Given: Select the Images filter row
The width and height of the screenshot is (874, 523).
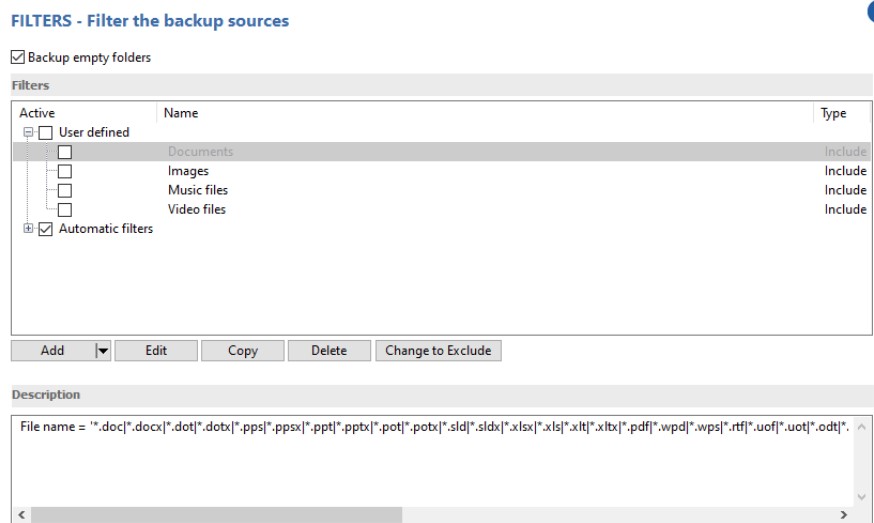Looking at the screenshot, I should coord(188,171).
